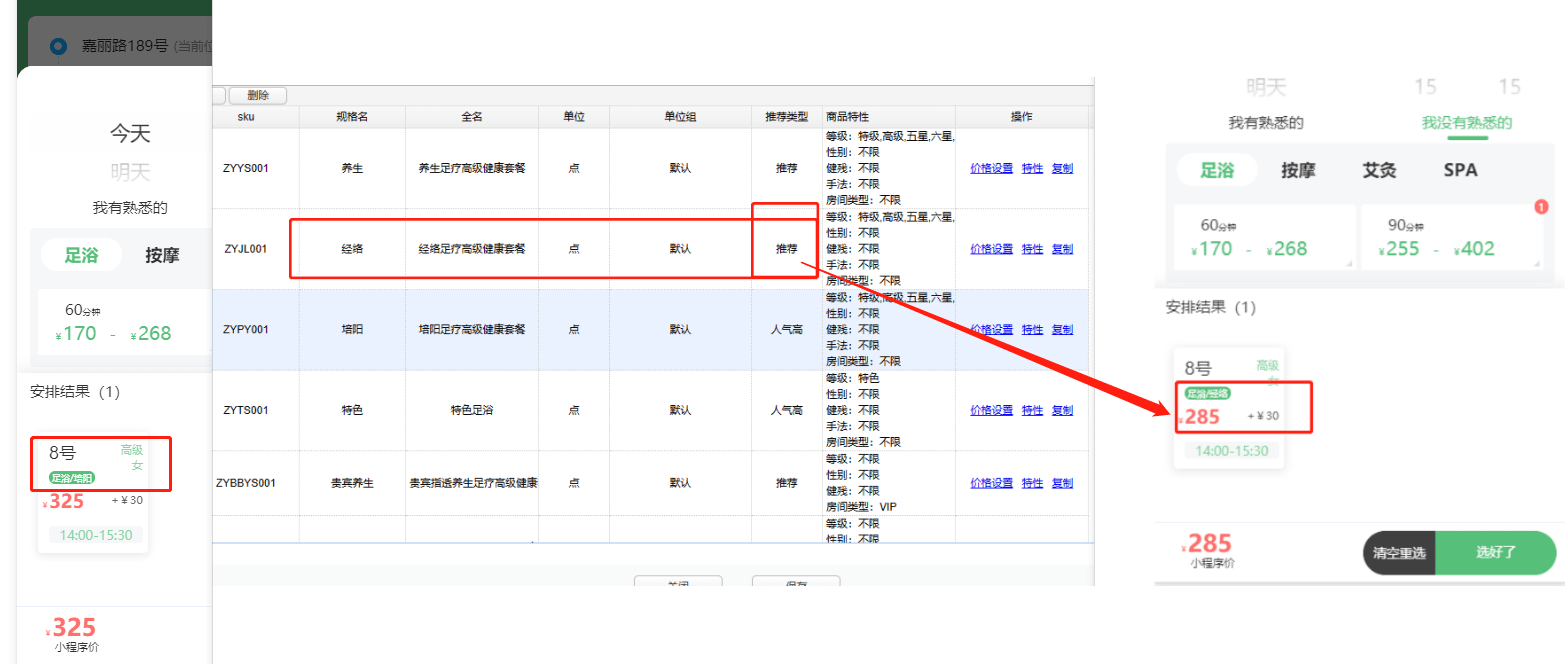Open 价格设置 for row ZYBBYS001
The height and width of the screenshot is (664, 1567).
[x=991, y=483]
